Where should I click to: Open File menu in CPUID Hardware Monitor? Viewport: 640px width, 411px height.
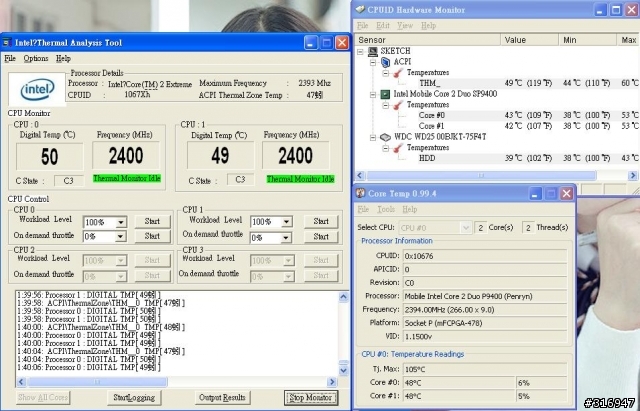click(x=363, y=25)
